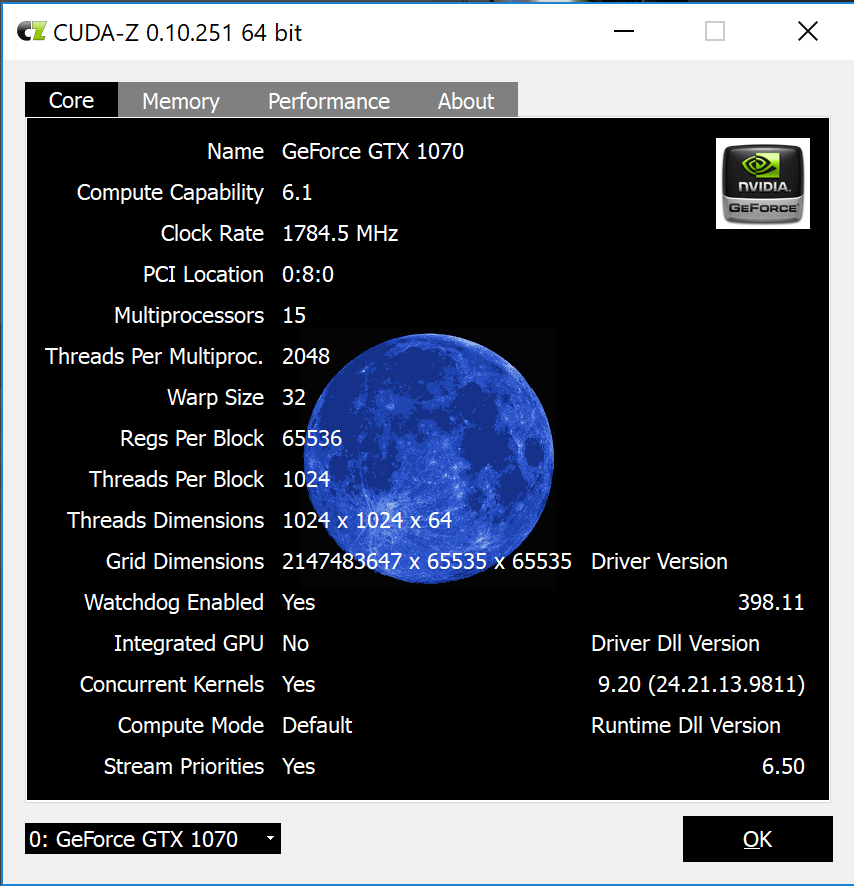Viewport: 854px width, 886px height.
Task: Close the CUDA-Z window
Action: click(x=807, y=32)
